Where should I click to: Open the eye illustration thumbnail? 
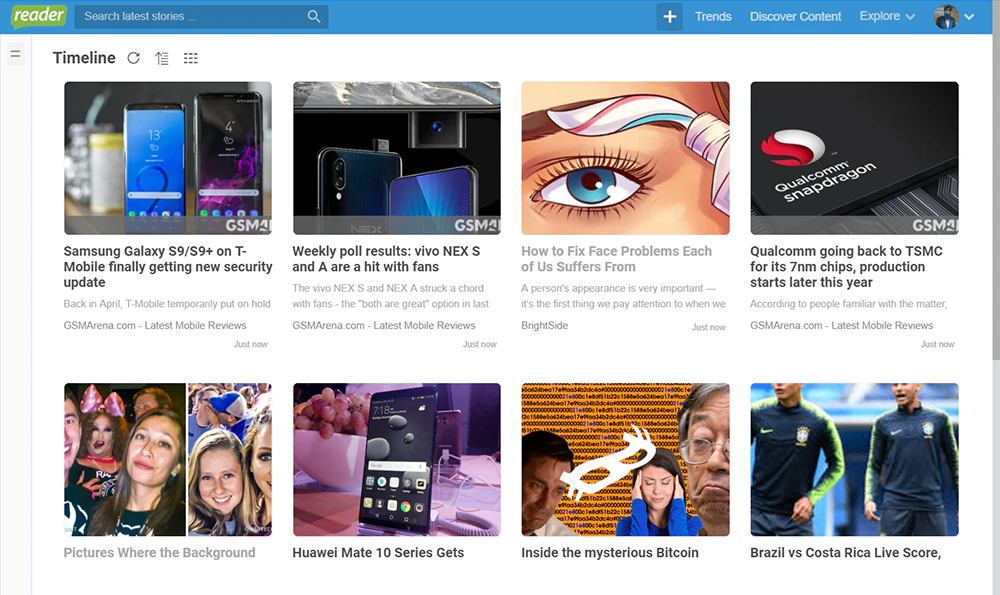pyautogui.click(x=625, y=158)
